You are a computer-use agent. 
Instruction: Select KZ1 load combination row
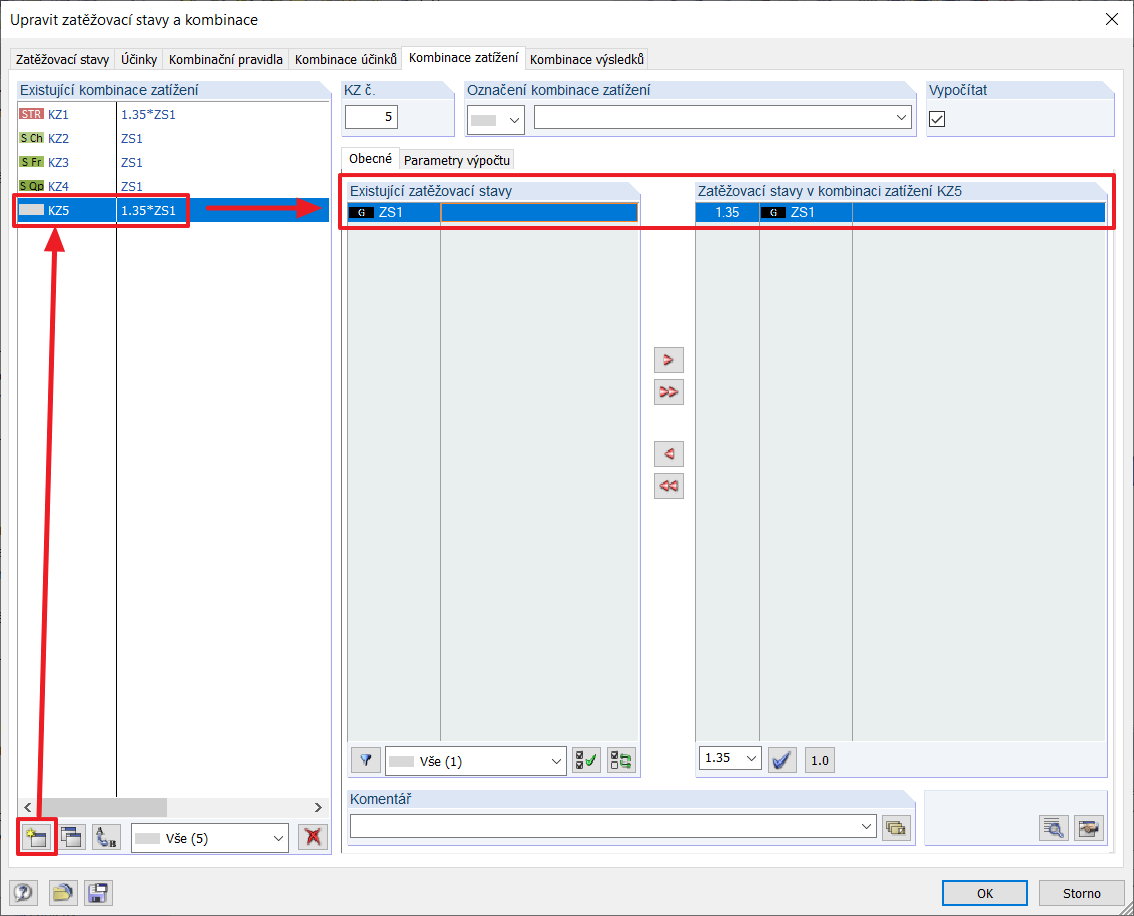[x=173, y=114]
